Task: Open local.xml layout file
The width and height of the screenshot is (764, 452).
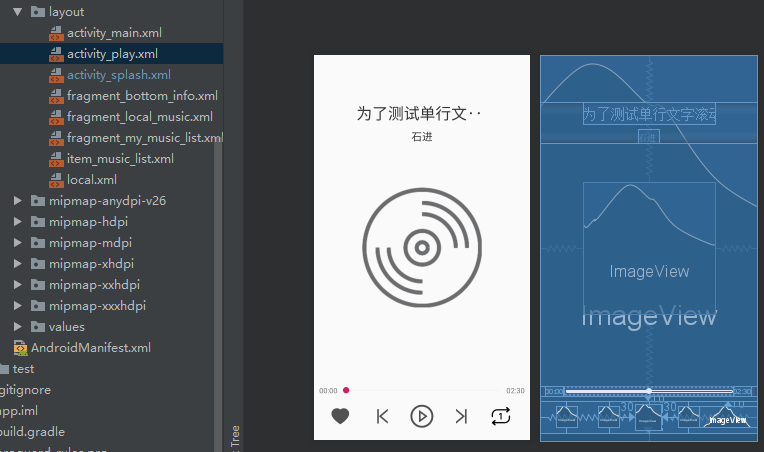Action: (92, 179)
